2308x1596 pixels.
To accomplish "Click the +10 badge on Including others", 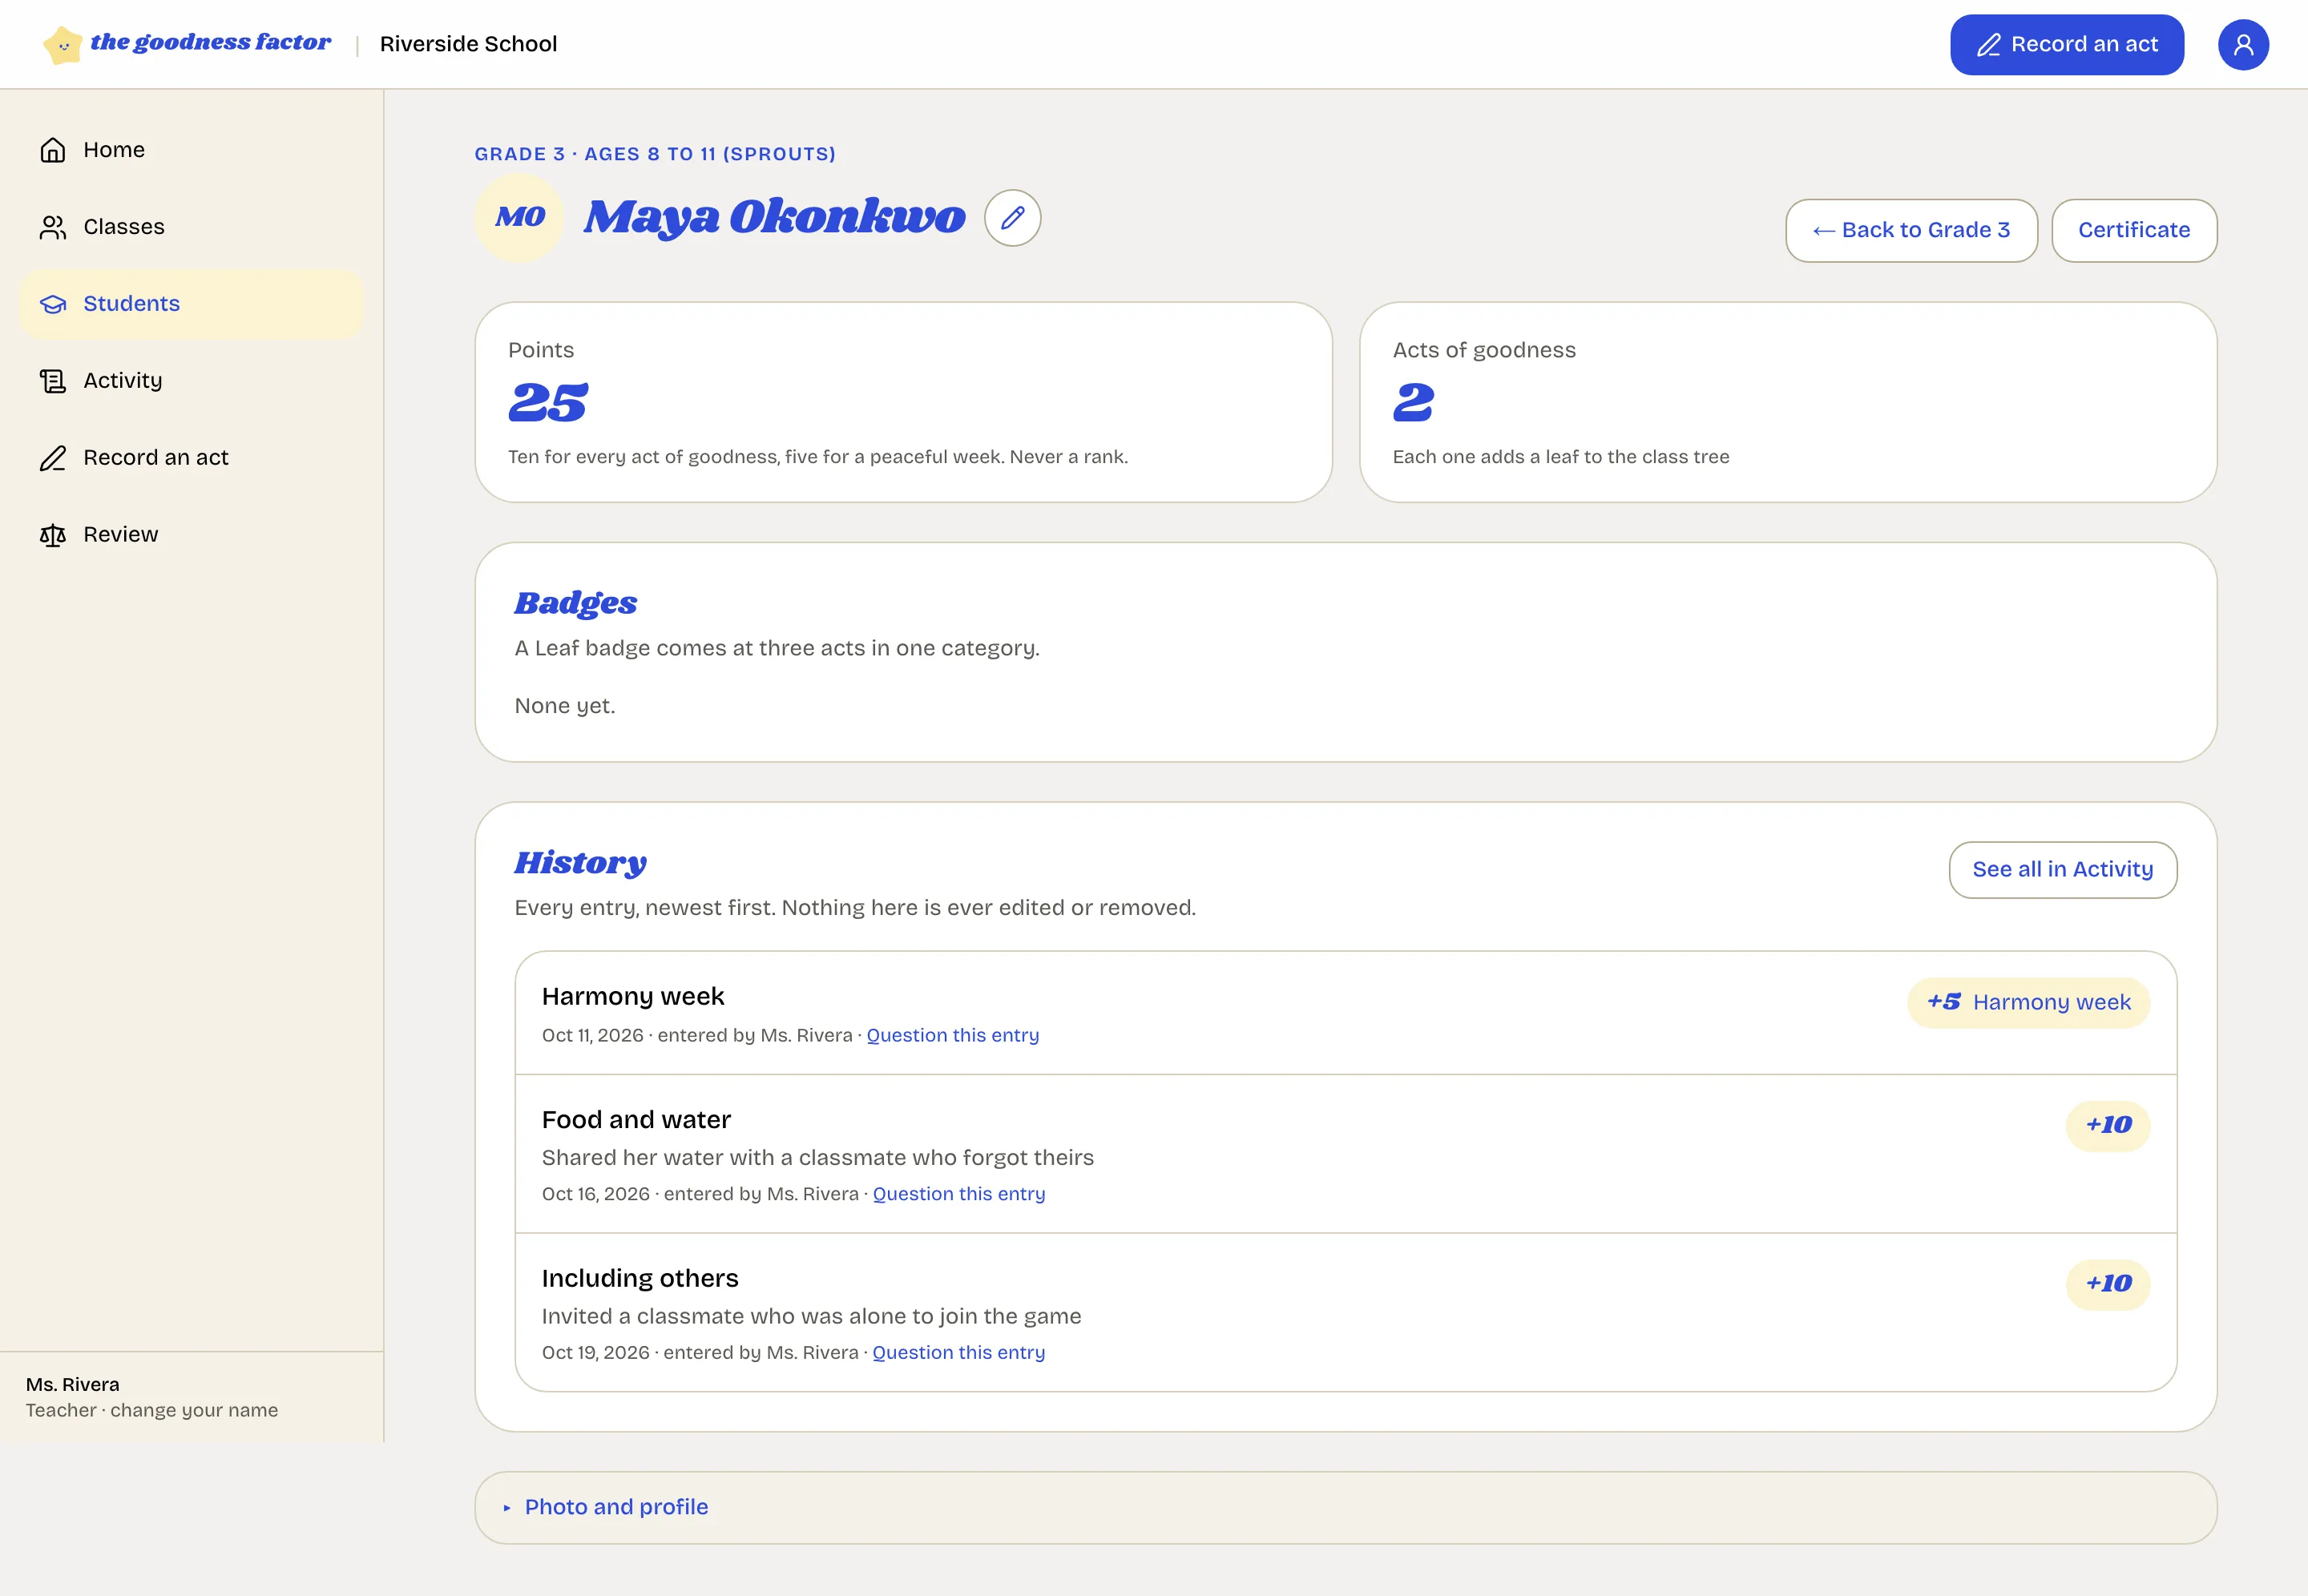I will 2107,1285.
